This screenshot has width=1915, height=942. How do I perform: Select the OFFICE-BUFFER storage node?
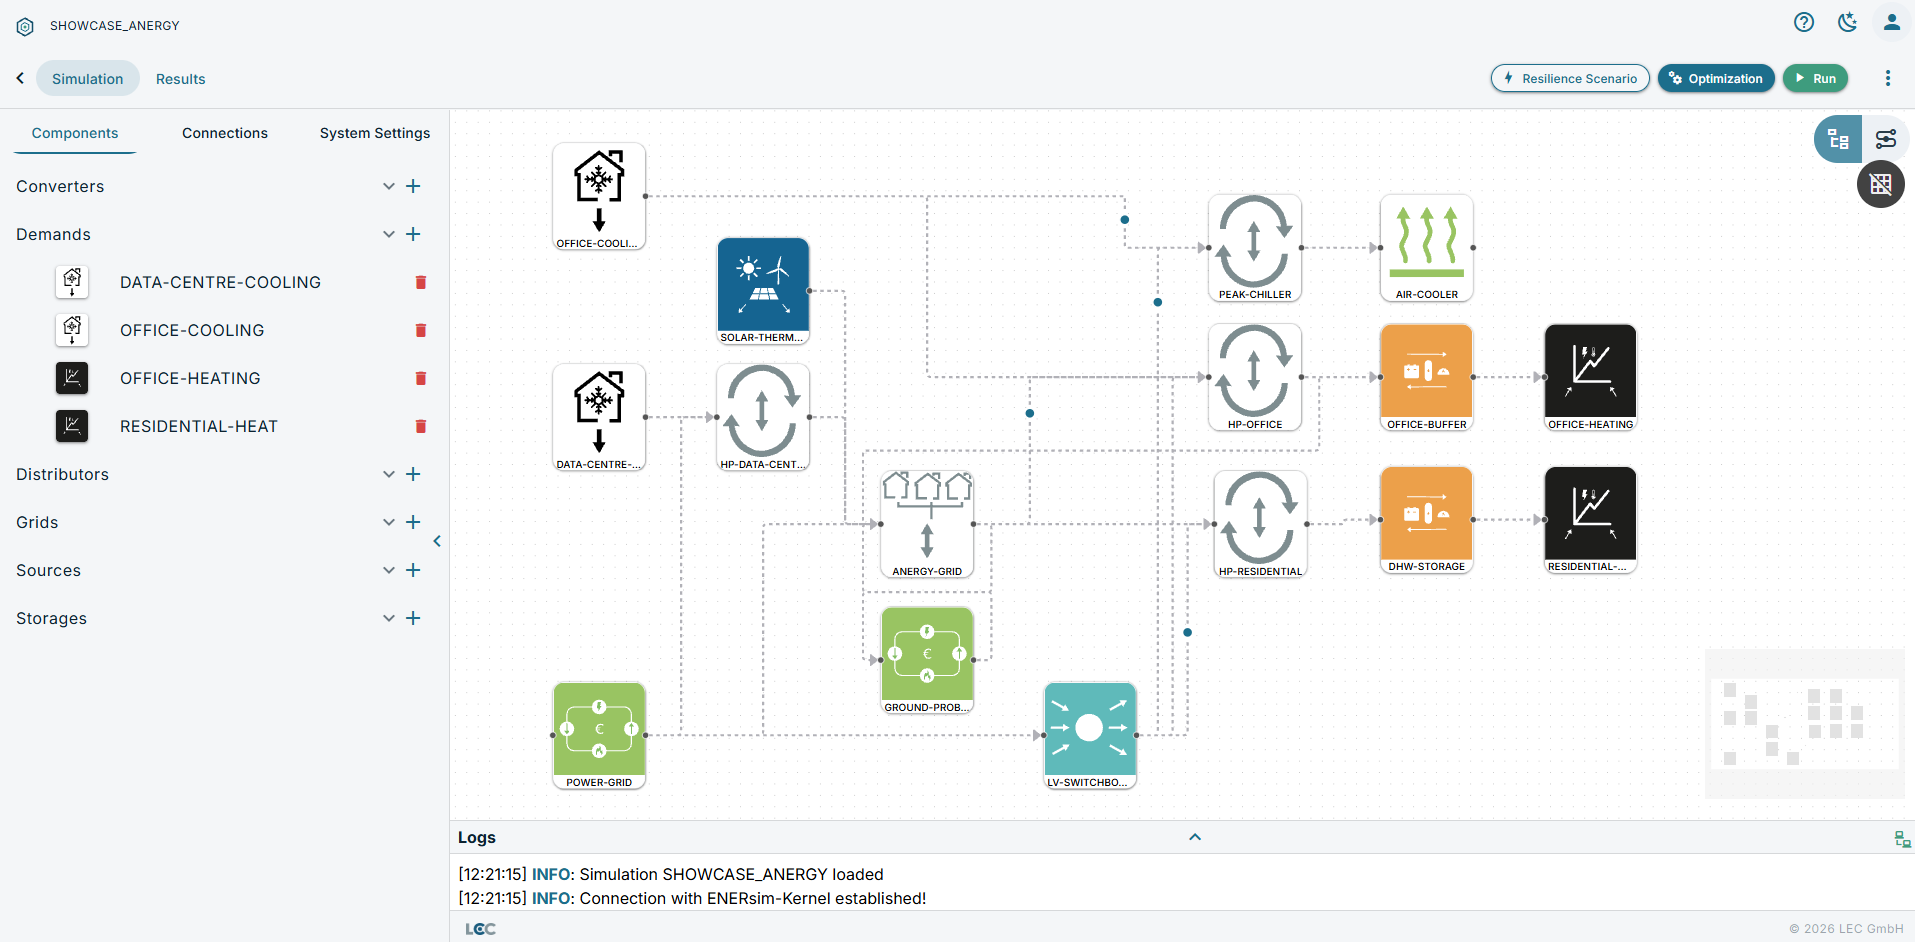(1427, 377)
